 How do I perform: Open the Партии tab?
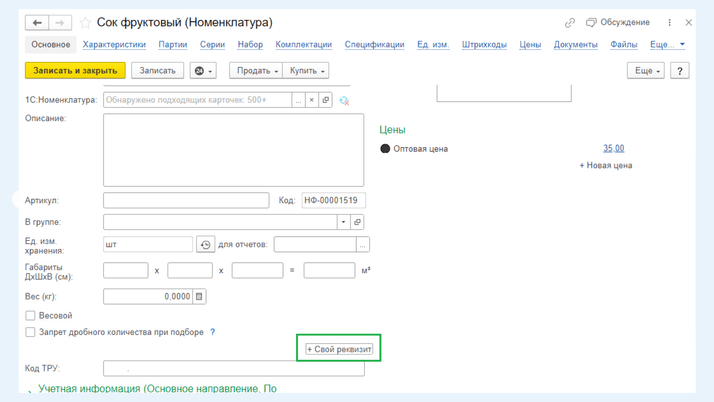[x=173, y=45]
